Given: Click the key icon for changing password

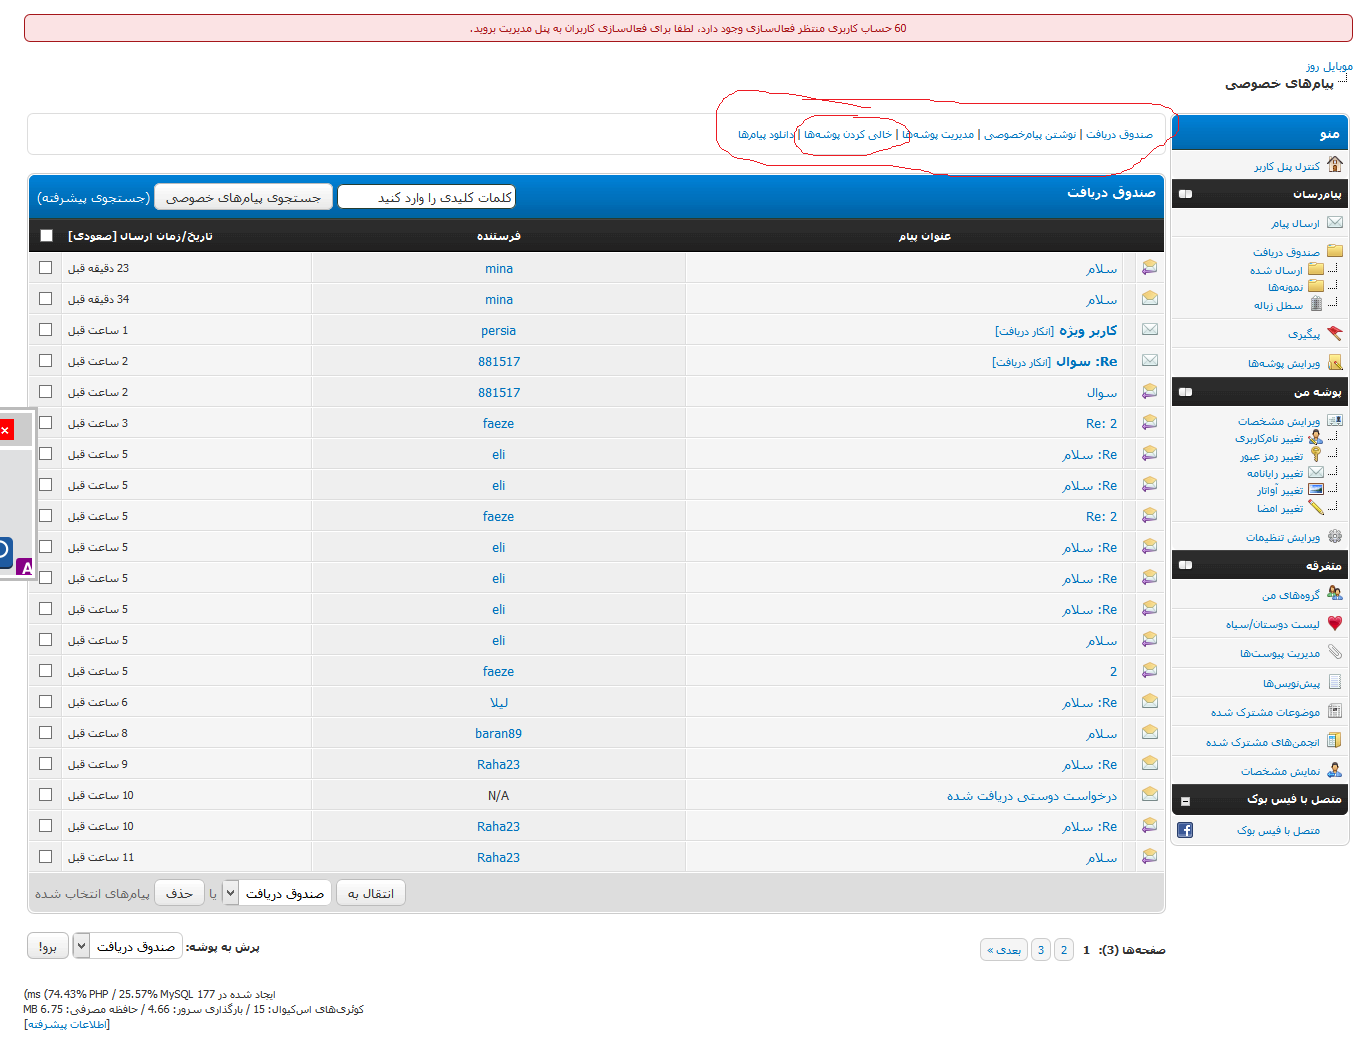Looking at the screenshot, I should 1316,455.
